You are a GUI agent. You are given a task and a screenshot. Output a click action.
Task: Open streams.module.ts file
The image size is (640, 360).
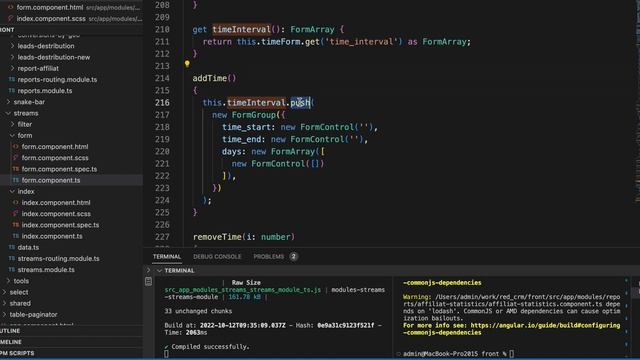46,269
